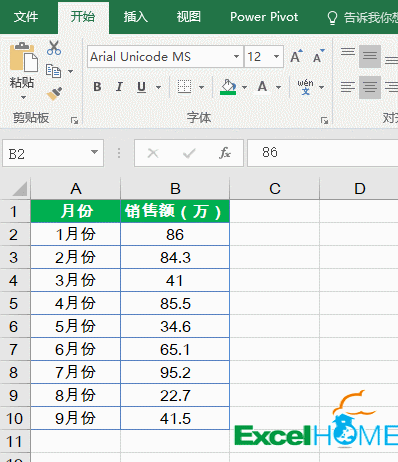The width and height of the screenshot is (398, 462).
Task: Expand underline style options
Action: (x=159, y=87)
